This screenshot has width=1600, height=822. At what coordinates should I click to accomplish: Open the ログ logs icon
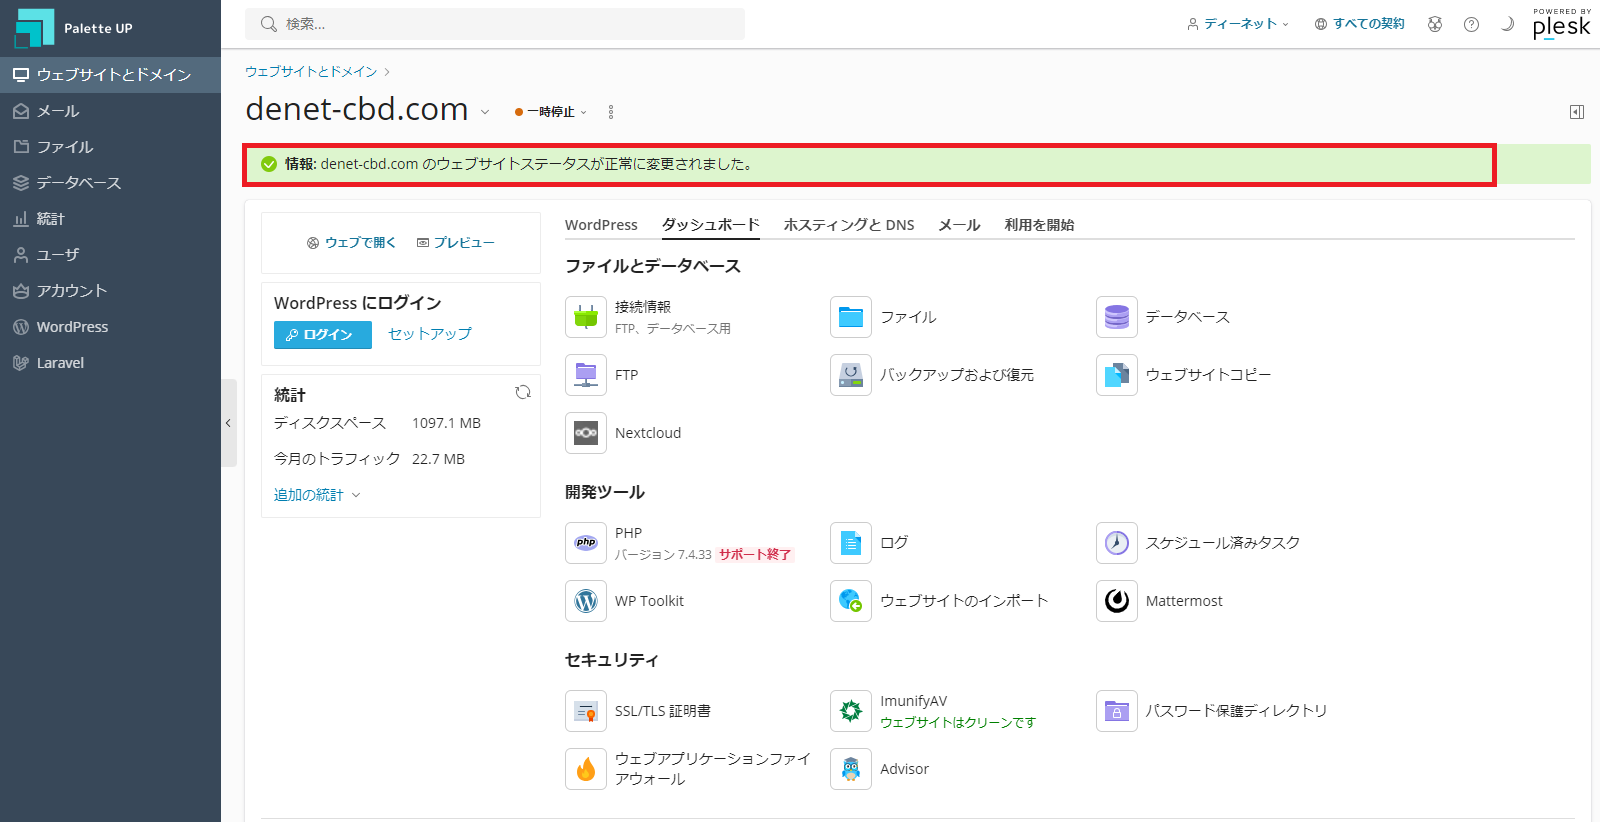(851, 543)
